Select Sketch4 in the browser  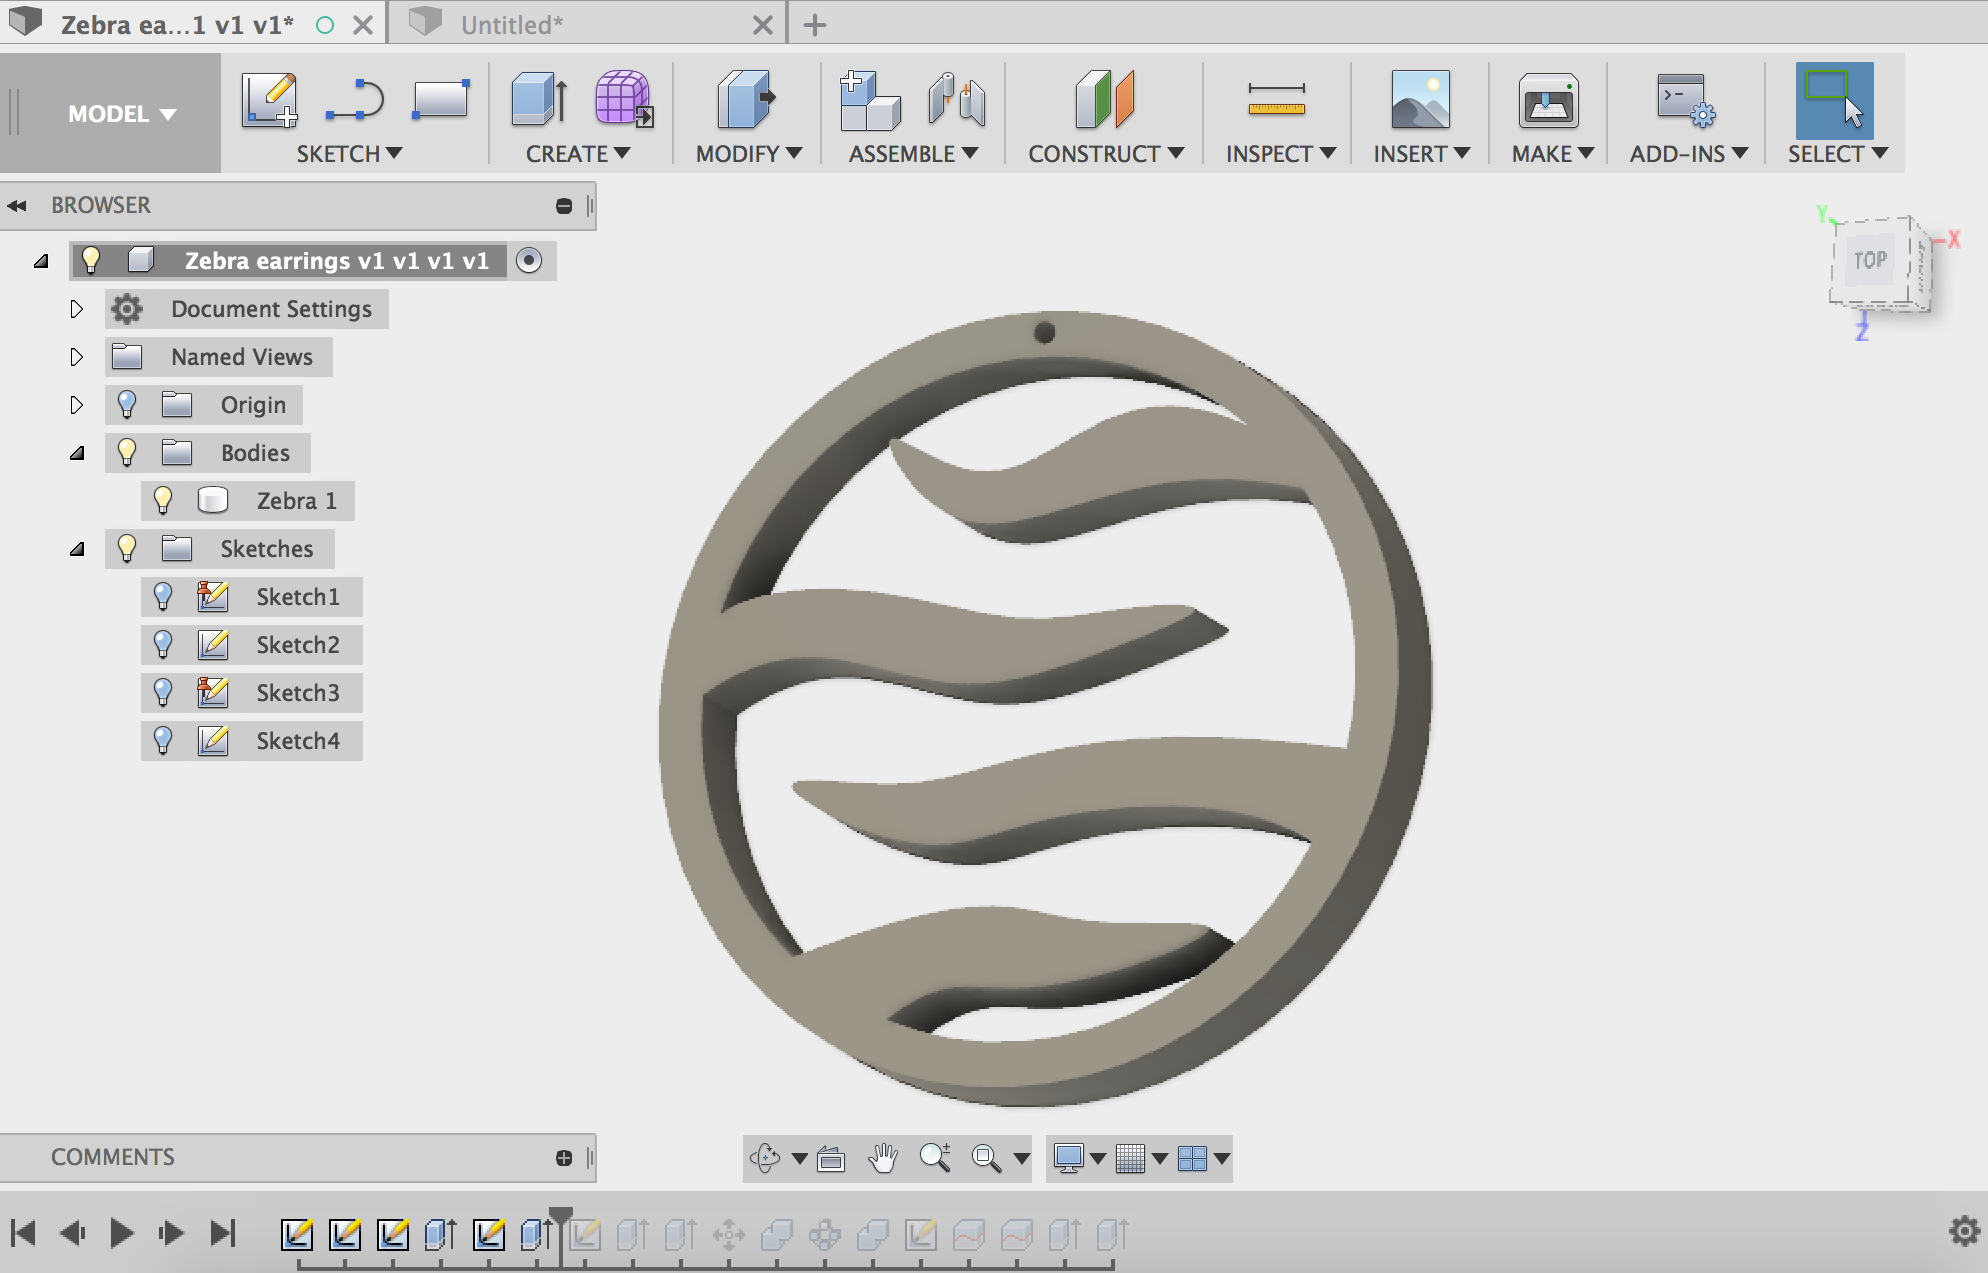[x=297, y=741]
